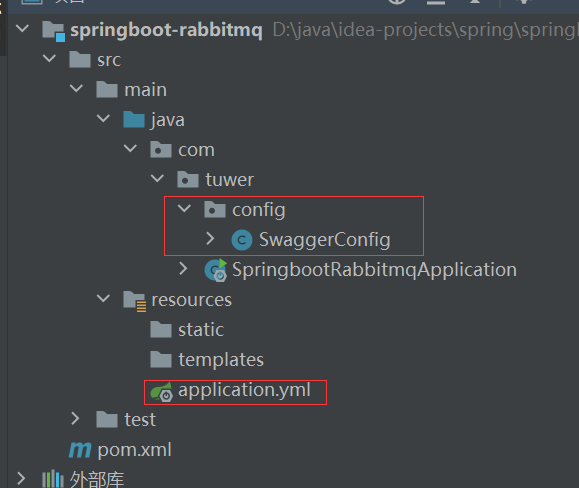This screenshot has height=488, width=579.
Task: Collapse the resources folder
Action: (103, 298)
